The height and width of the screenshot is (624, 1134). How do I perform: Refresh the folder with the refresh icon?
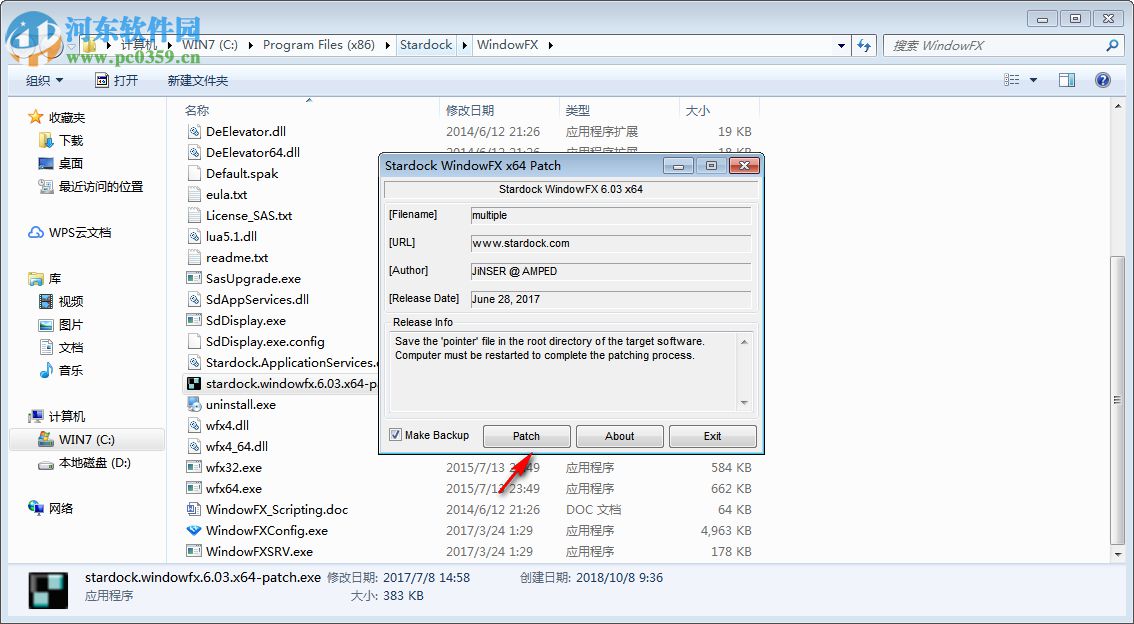(864, 45)
